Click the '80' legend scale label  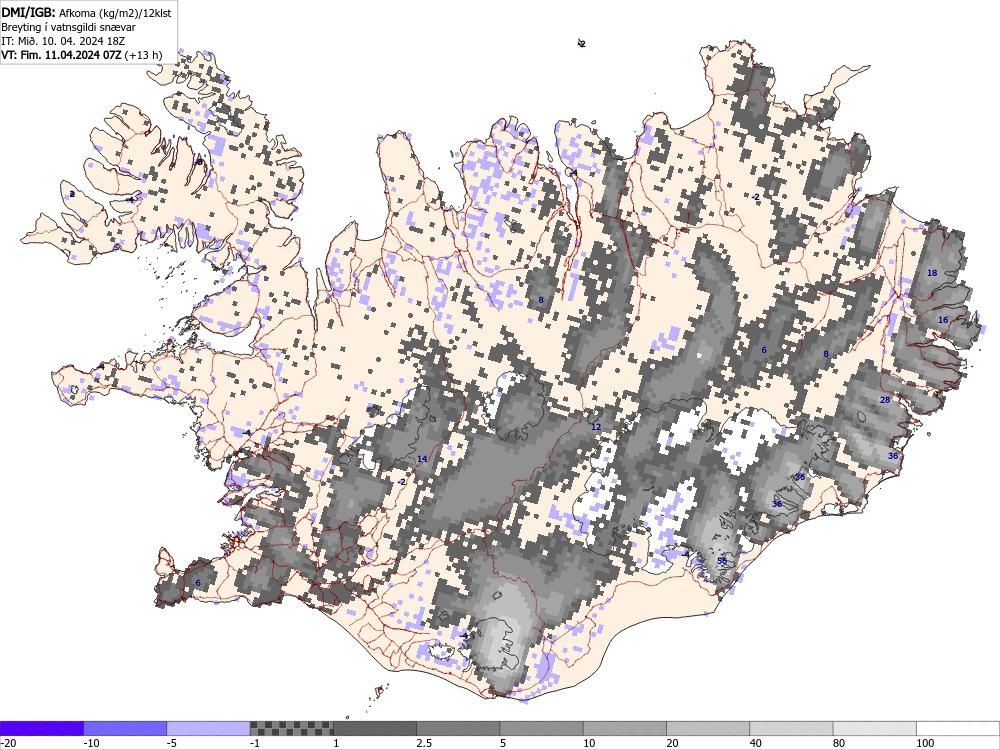click(x=839, y=743)
